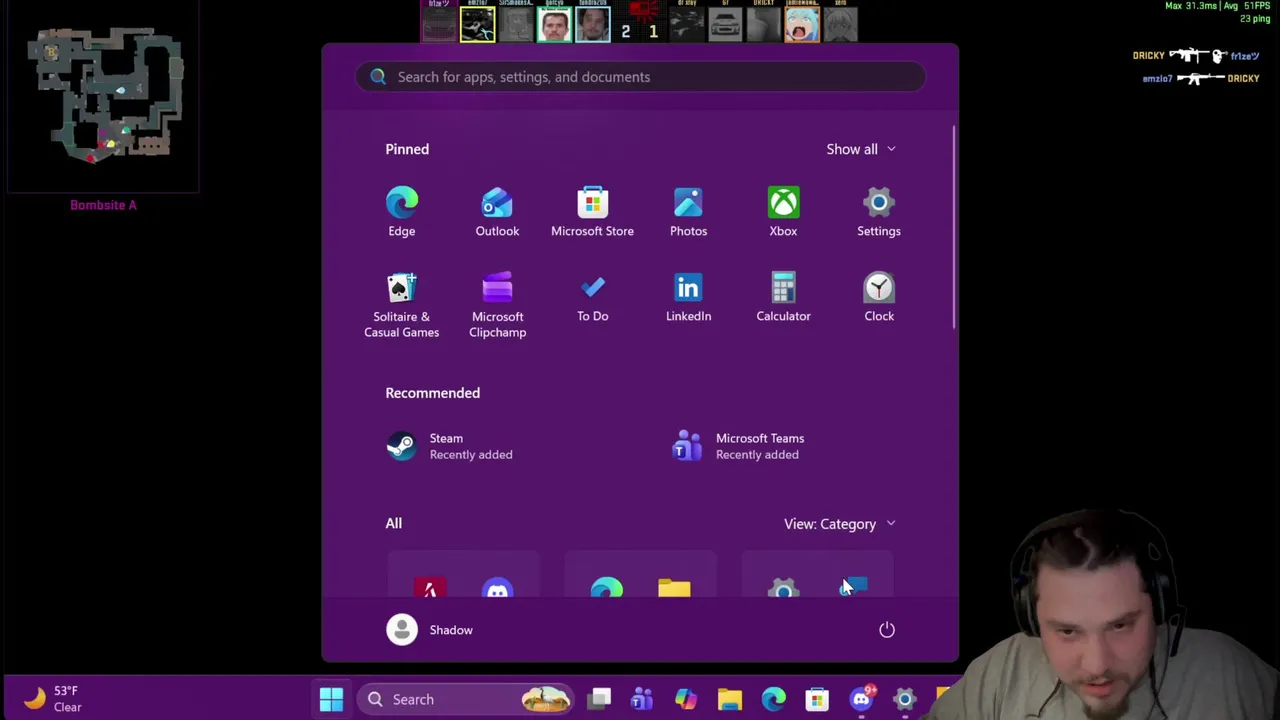Image resolution: width=1280 pixels, height=720 pixels.
Task: Open Settings from the taskbar
Action: [x=904, y=699]
